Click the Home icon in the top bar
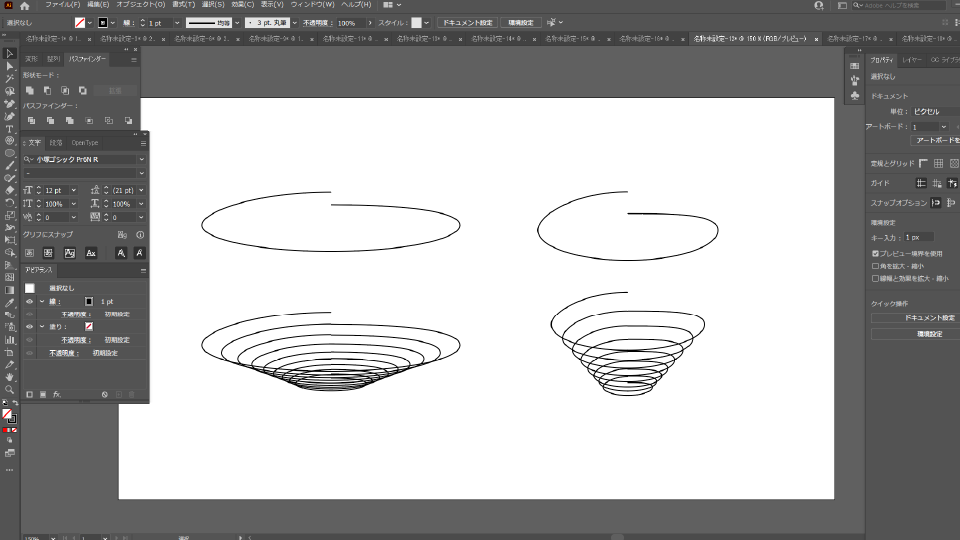Viewport: 960px width, 540px height. [25, 6]
